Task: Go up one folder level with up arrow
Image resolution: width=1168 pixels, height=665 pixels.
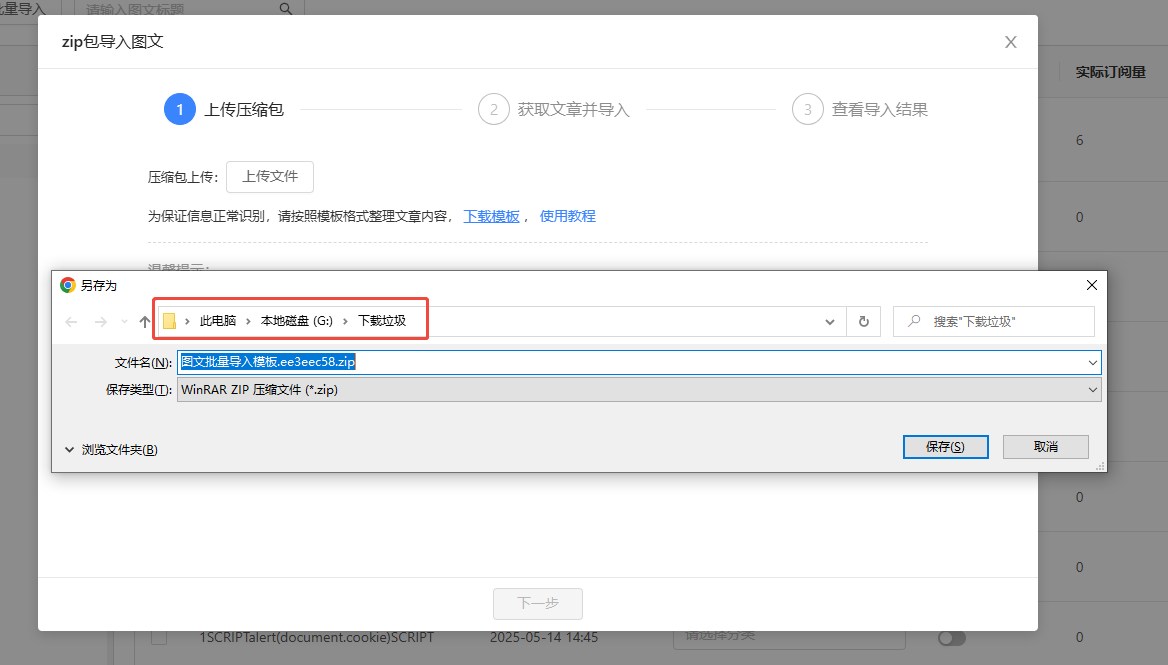Action: click(x=144, y=321)
